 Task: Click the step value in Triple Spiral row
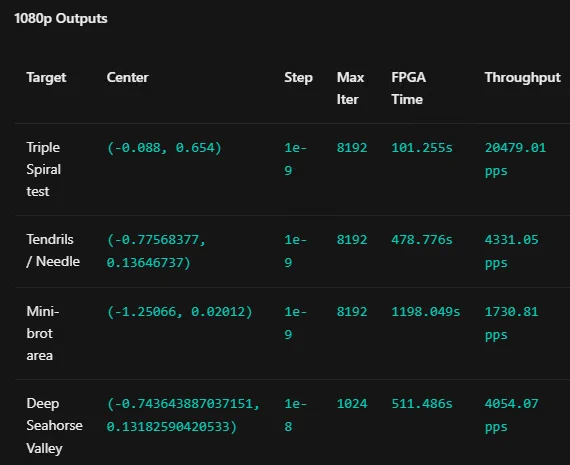pos(295,159)
